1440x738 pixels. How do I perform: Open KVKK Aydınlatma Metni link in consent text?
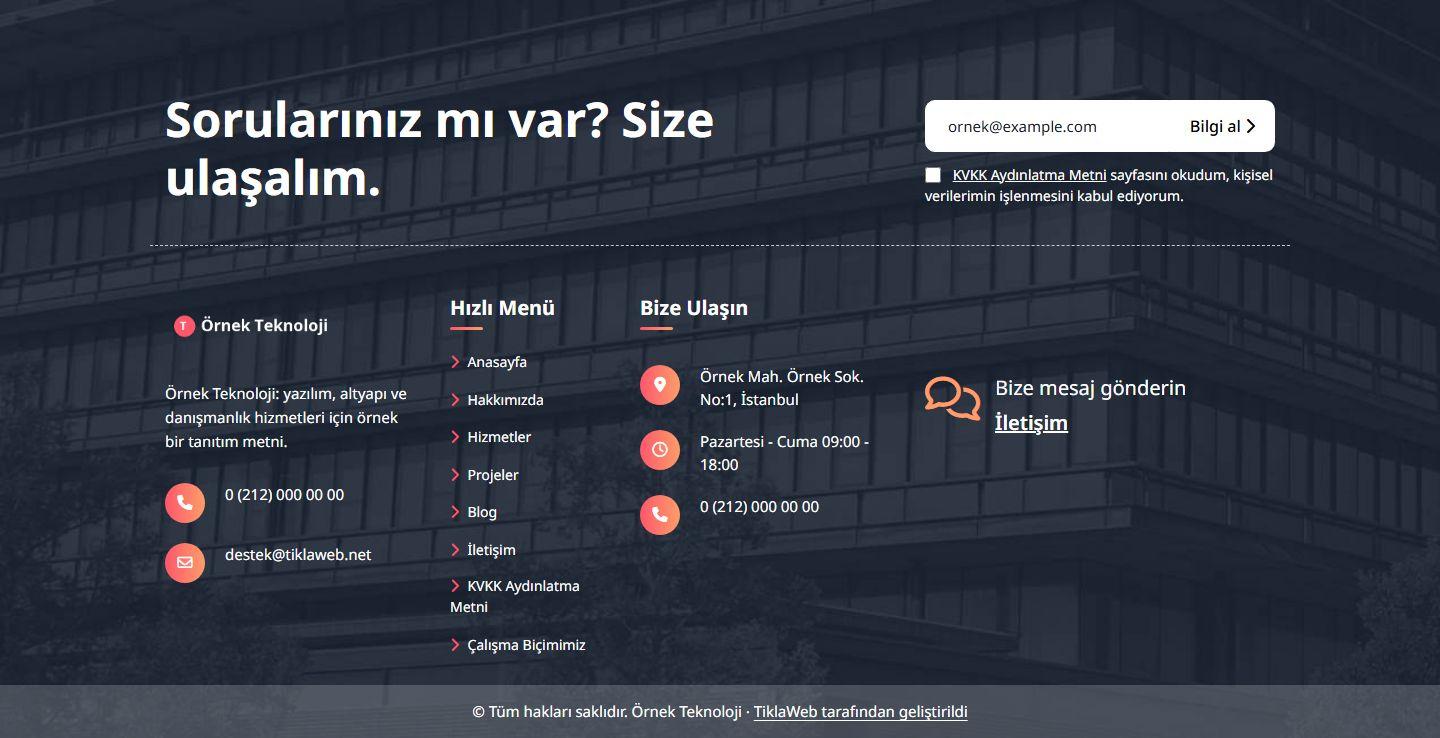click(x=1029, y=175)
